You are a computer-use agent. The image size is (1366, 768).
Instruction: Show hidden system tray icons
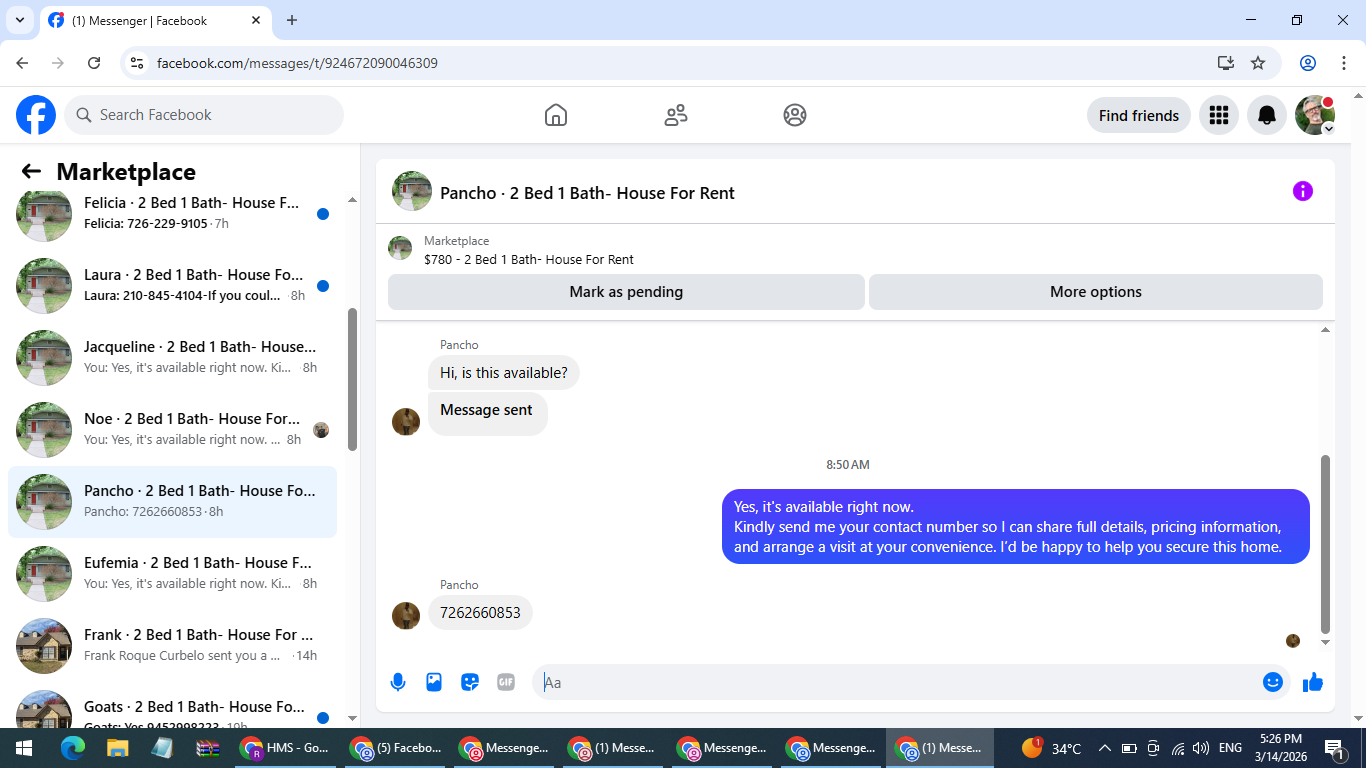click(x=1105, y=748)
